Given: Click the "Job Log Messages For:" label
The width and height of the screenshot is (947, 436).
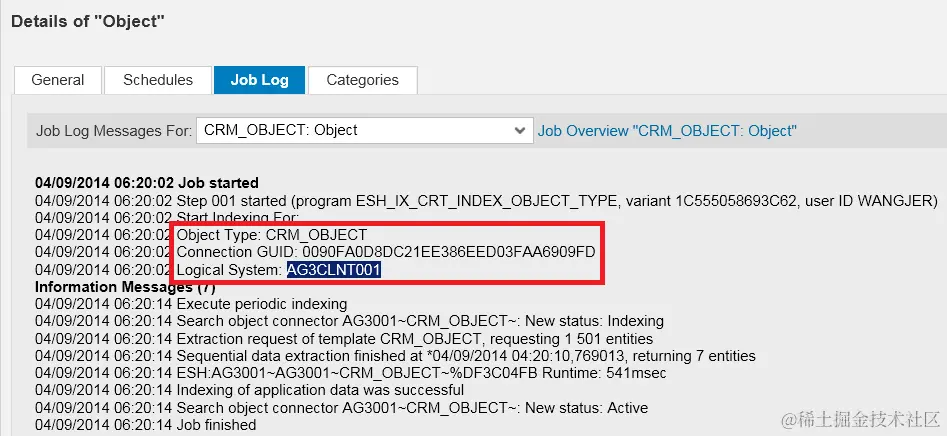Looking at the screenshot, I should tap(114, 131).
